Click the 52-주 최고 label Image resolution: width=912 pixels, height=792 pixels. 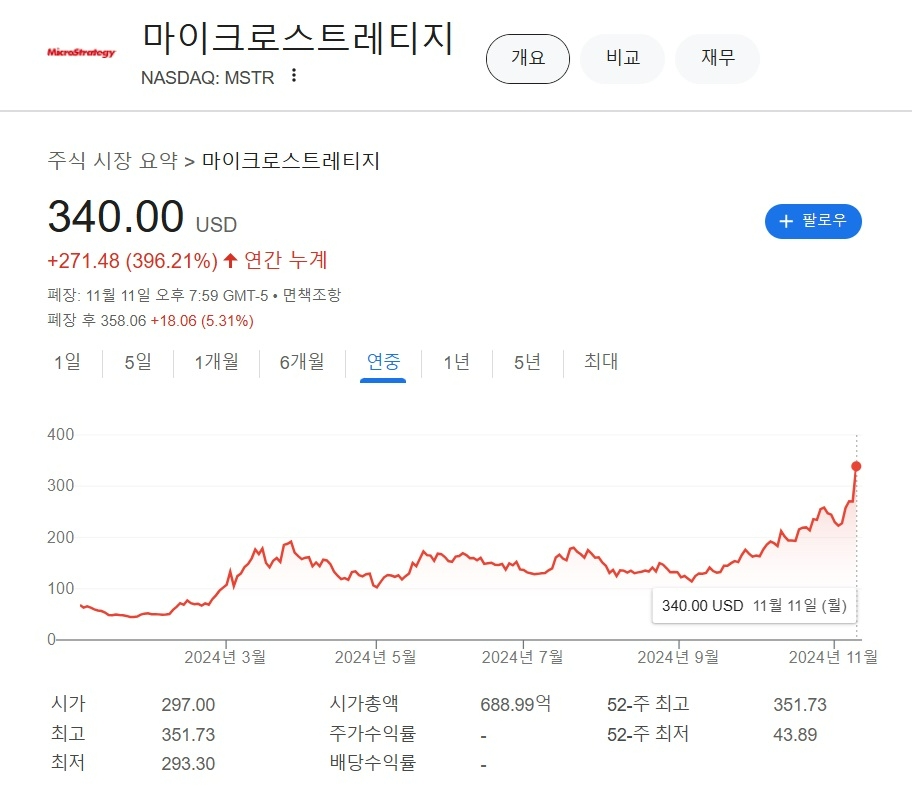point(648,704)
